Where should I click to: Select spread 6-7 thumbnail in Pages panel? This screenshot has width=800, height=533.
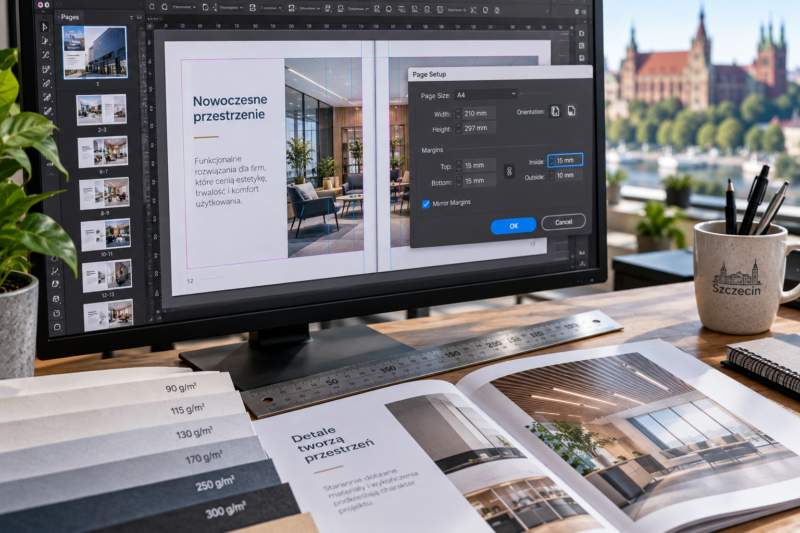click(103, 151)
